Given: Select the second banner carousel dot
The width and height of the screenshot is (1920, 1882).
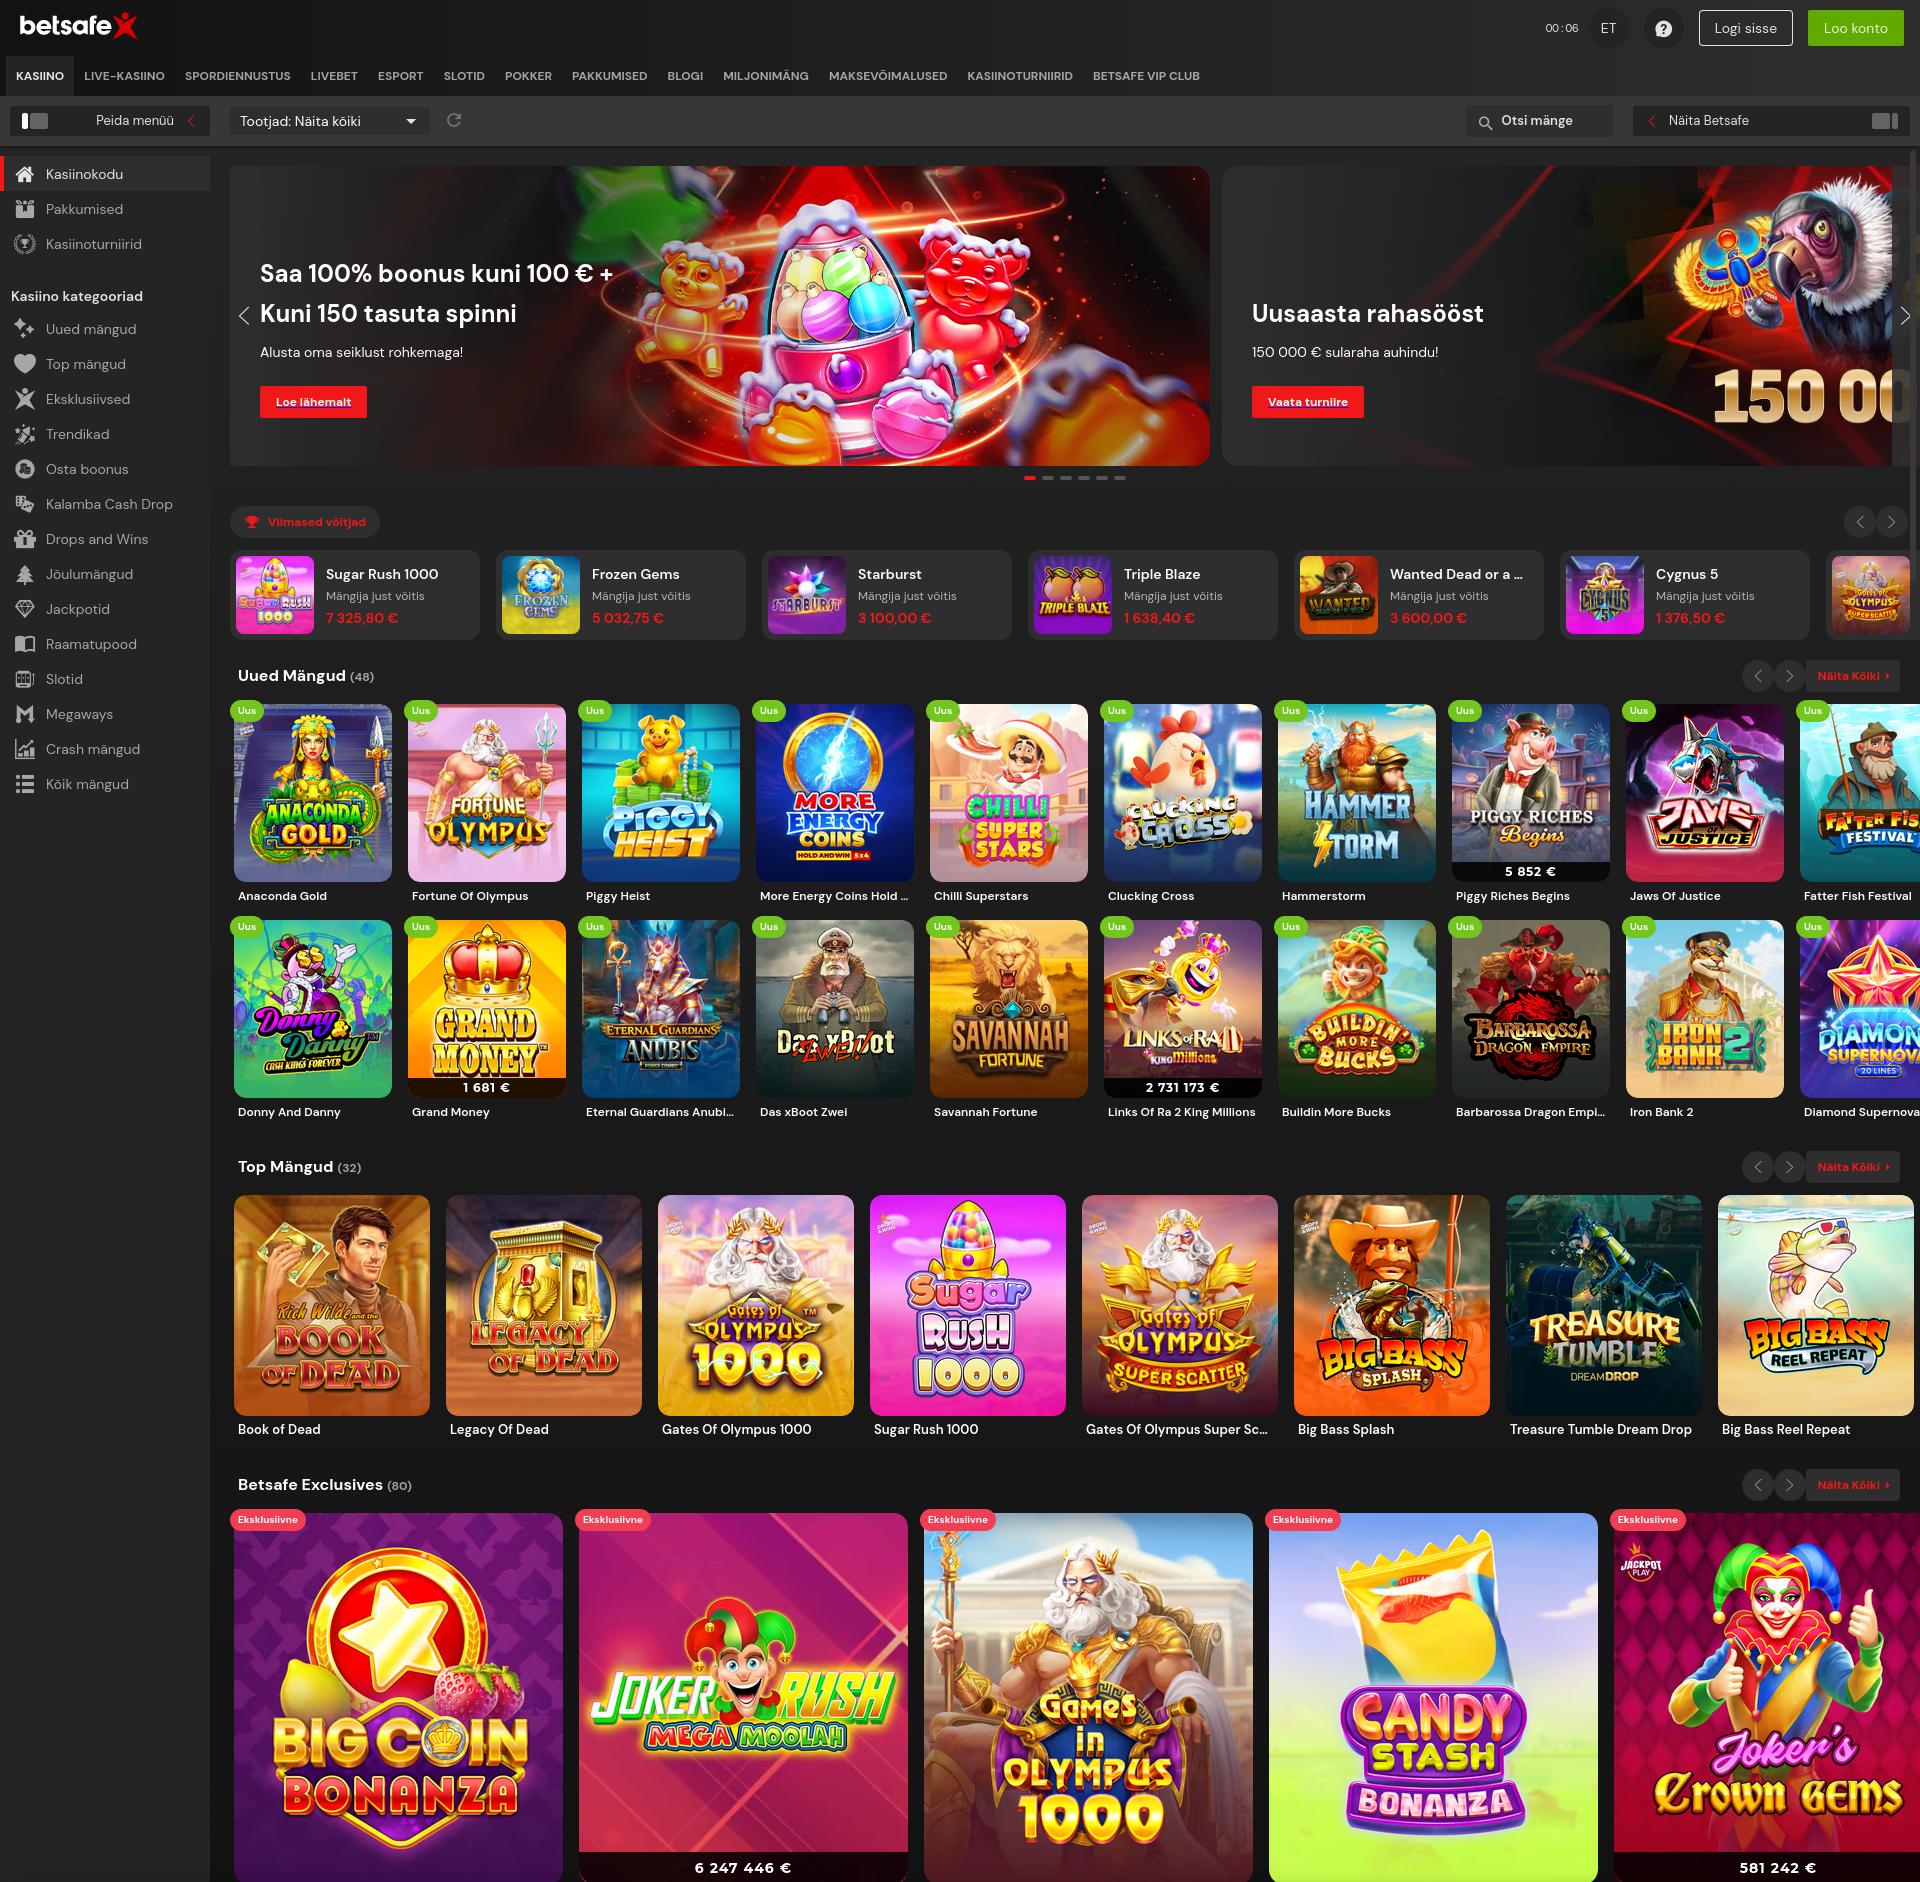Looking at the screenshot, I should [x=1048, y=478].
